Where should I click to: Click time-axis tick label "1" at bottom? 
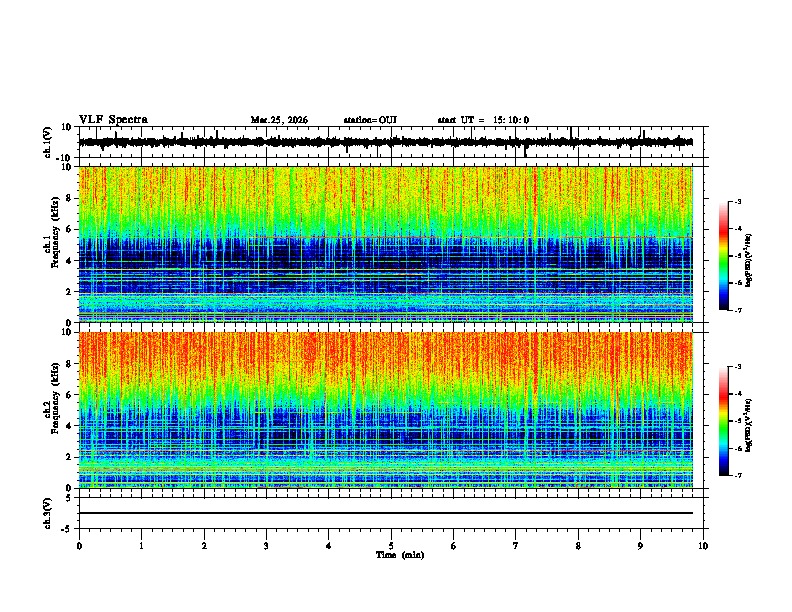click(141, 546)
